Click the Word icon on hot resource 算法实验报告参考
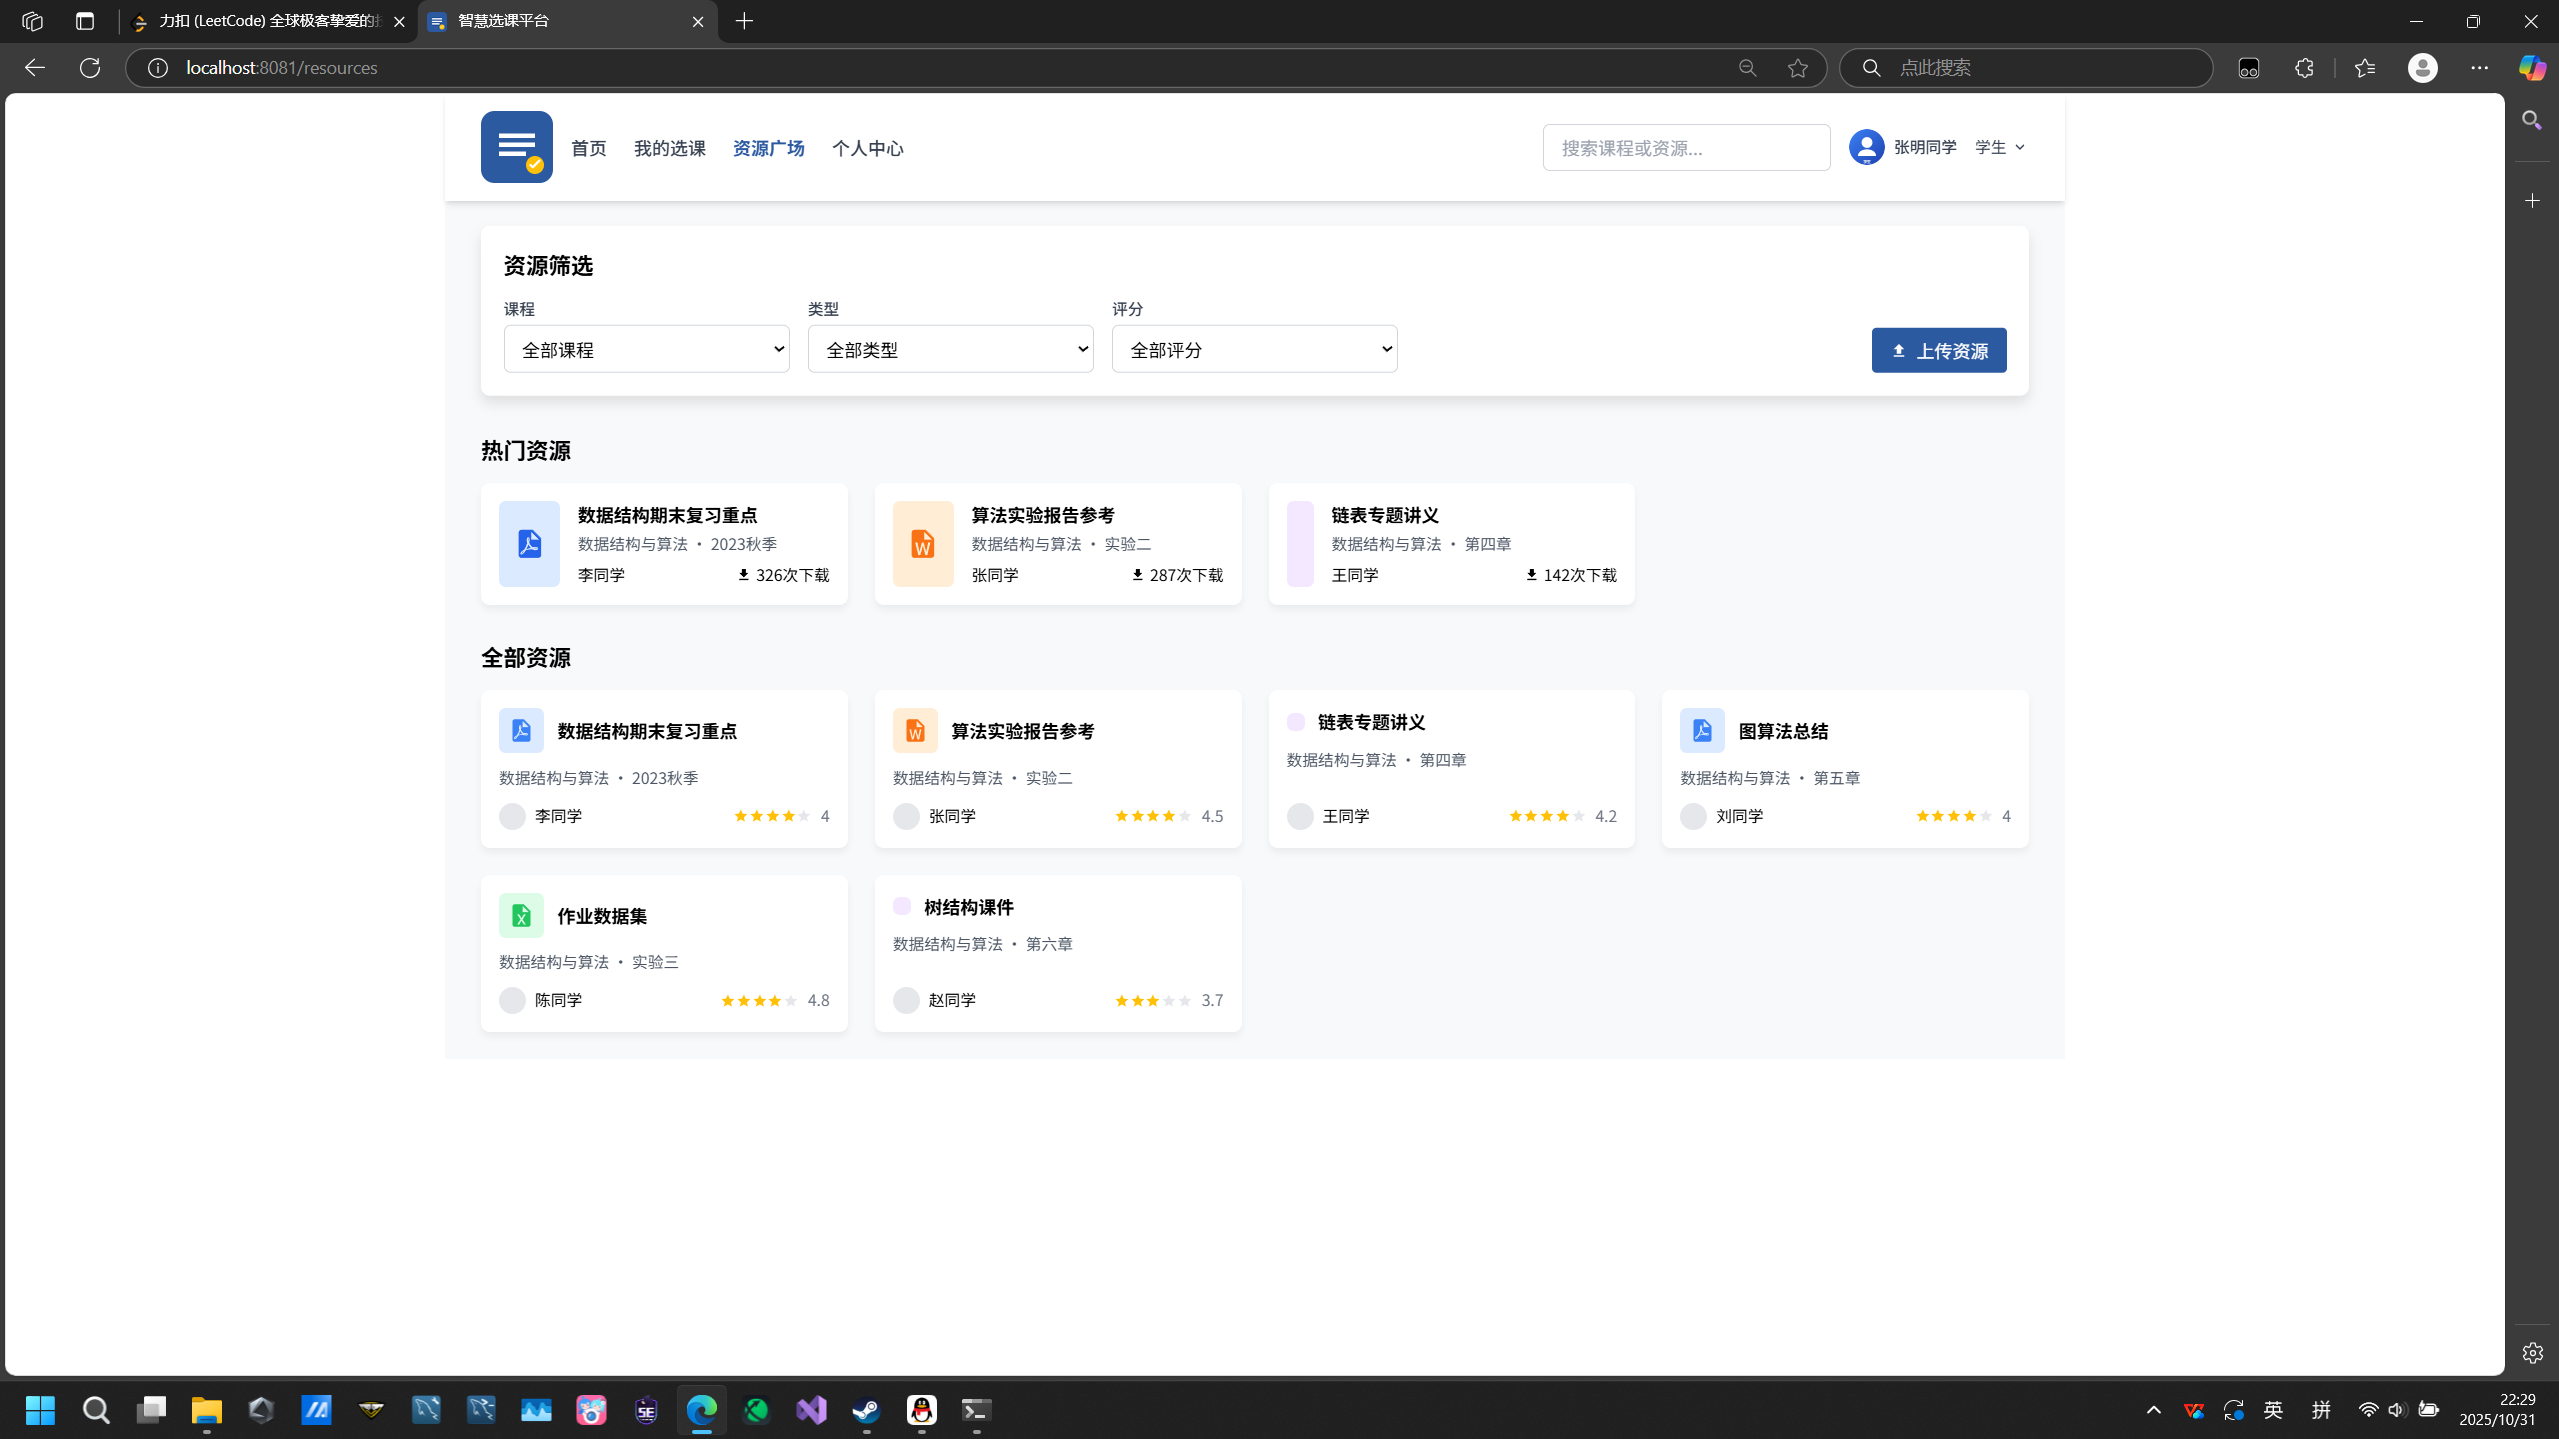 tap(922, 544)
